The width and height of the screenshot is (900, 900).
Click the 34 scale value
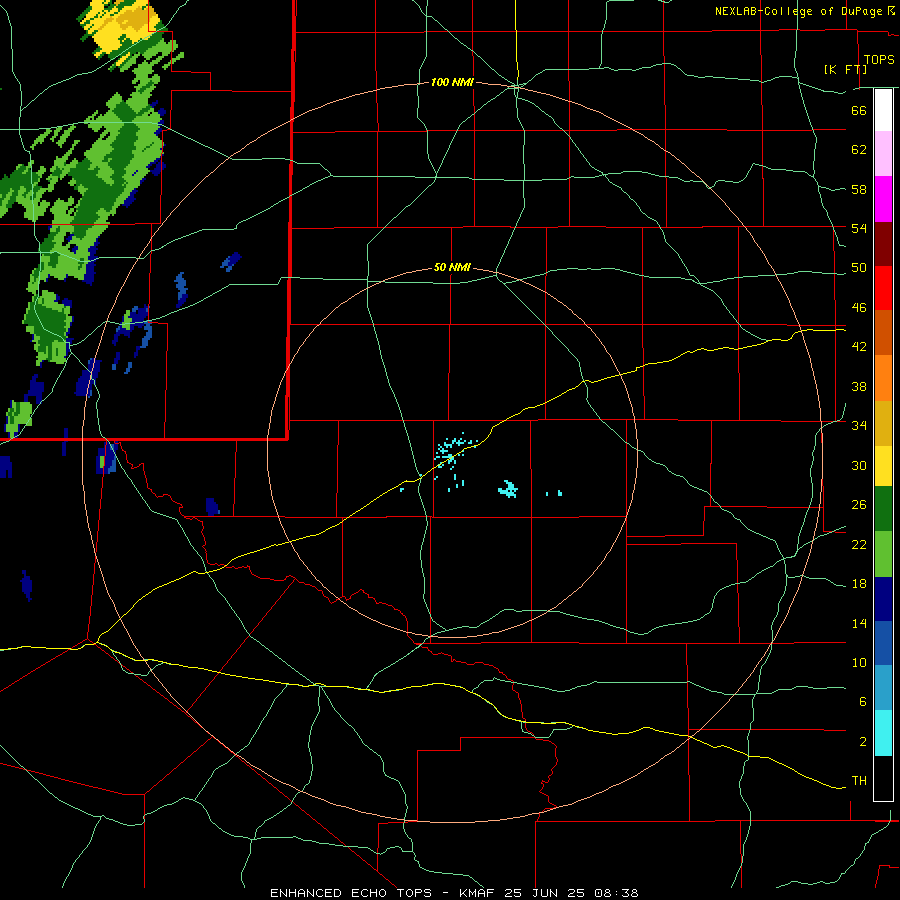(859, 426)
